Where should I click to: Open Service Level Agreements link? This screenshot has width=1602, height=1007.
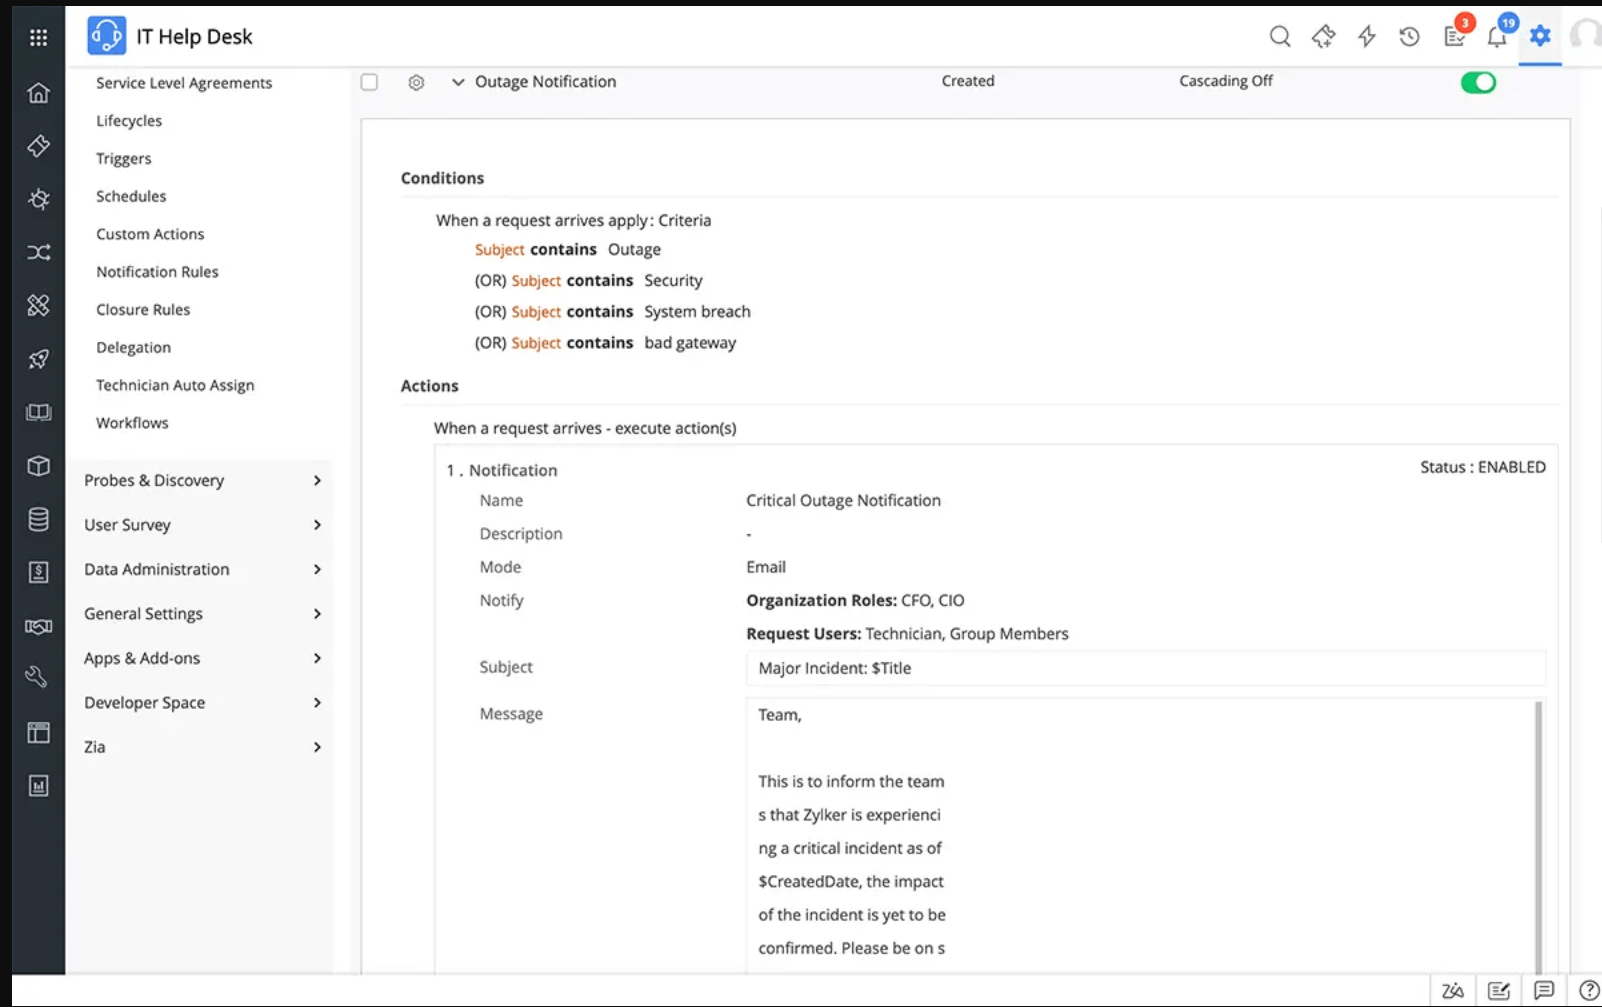(x=184, y=83)
